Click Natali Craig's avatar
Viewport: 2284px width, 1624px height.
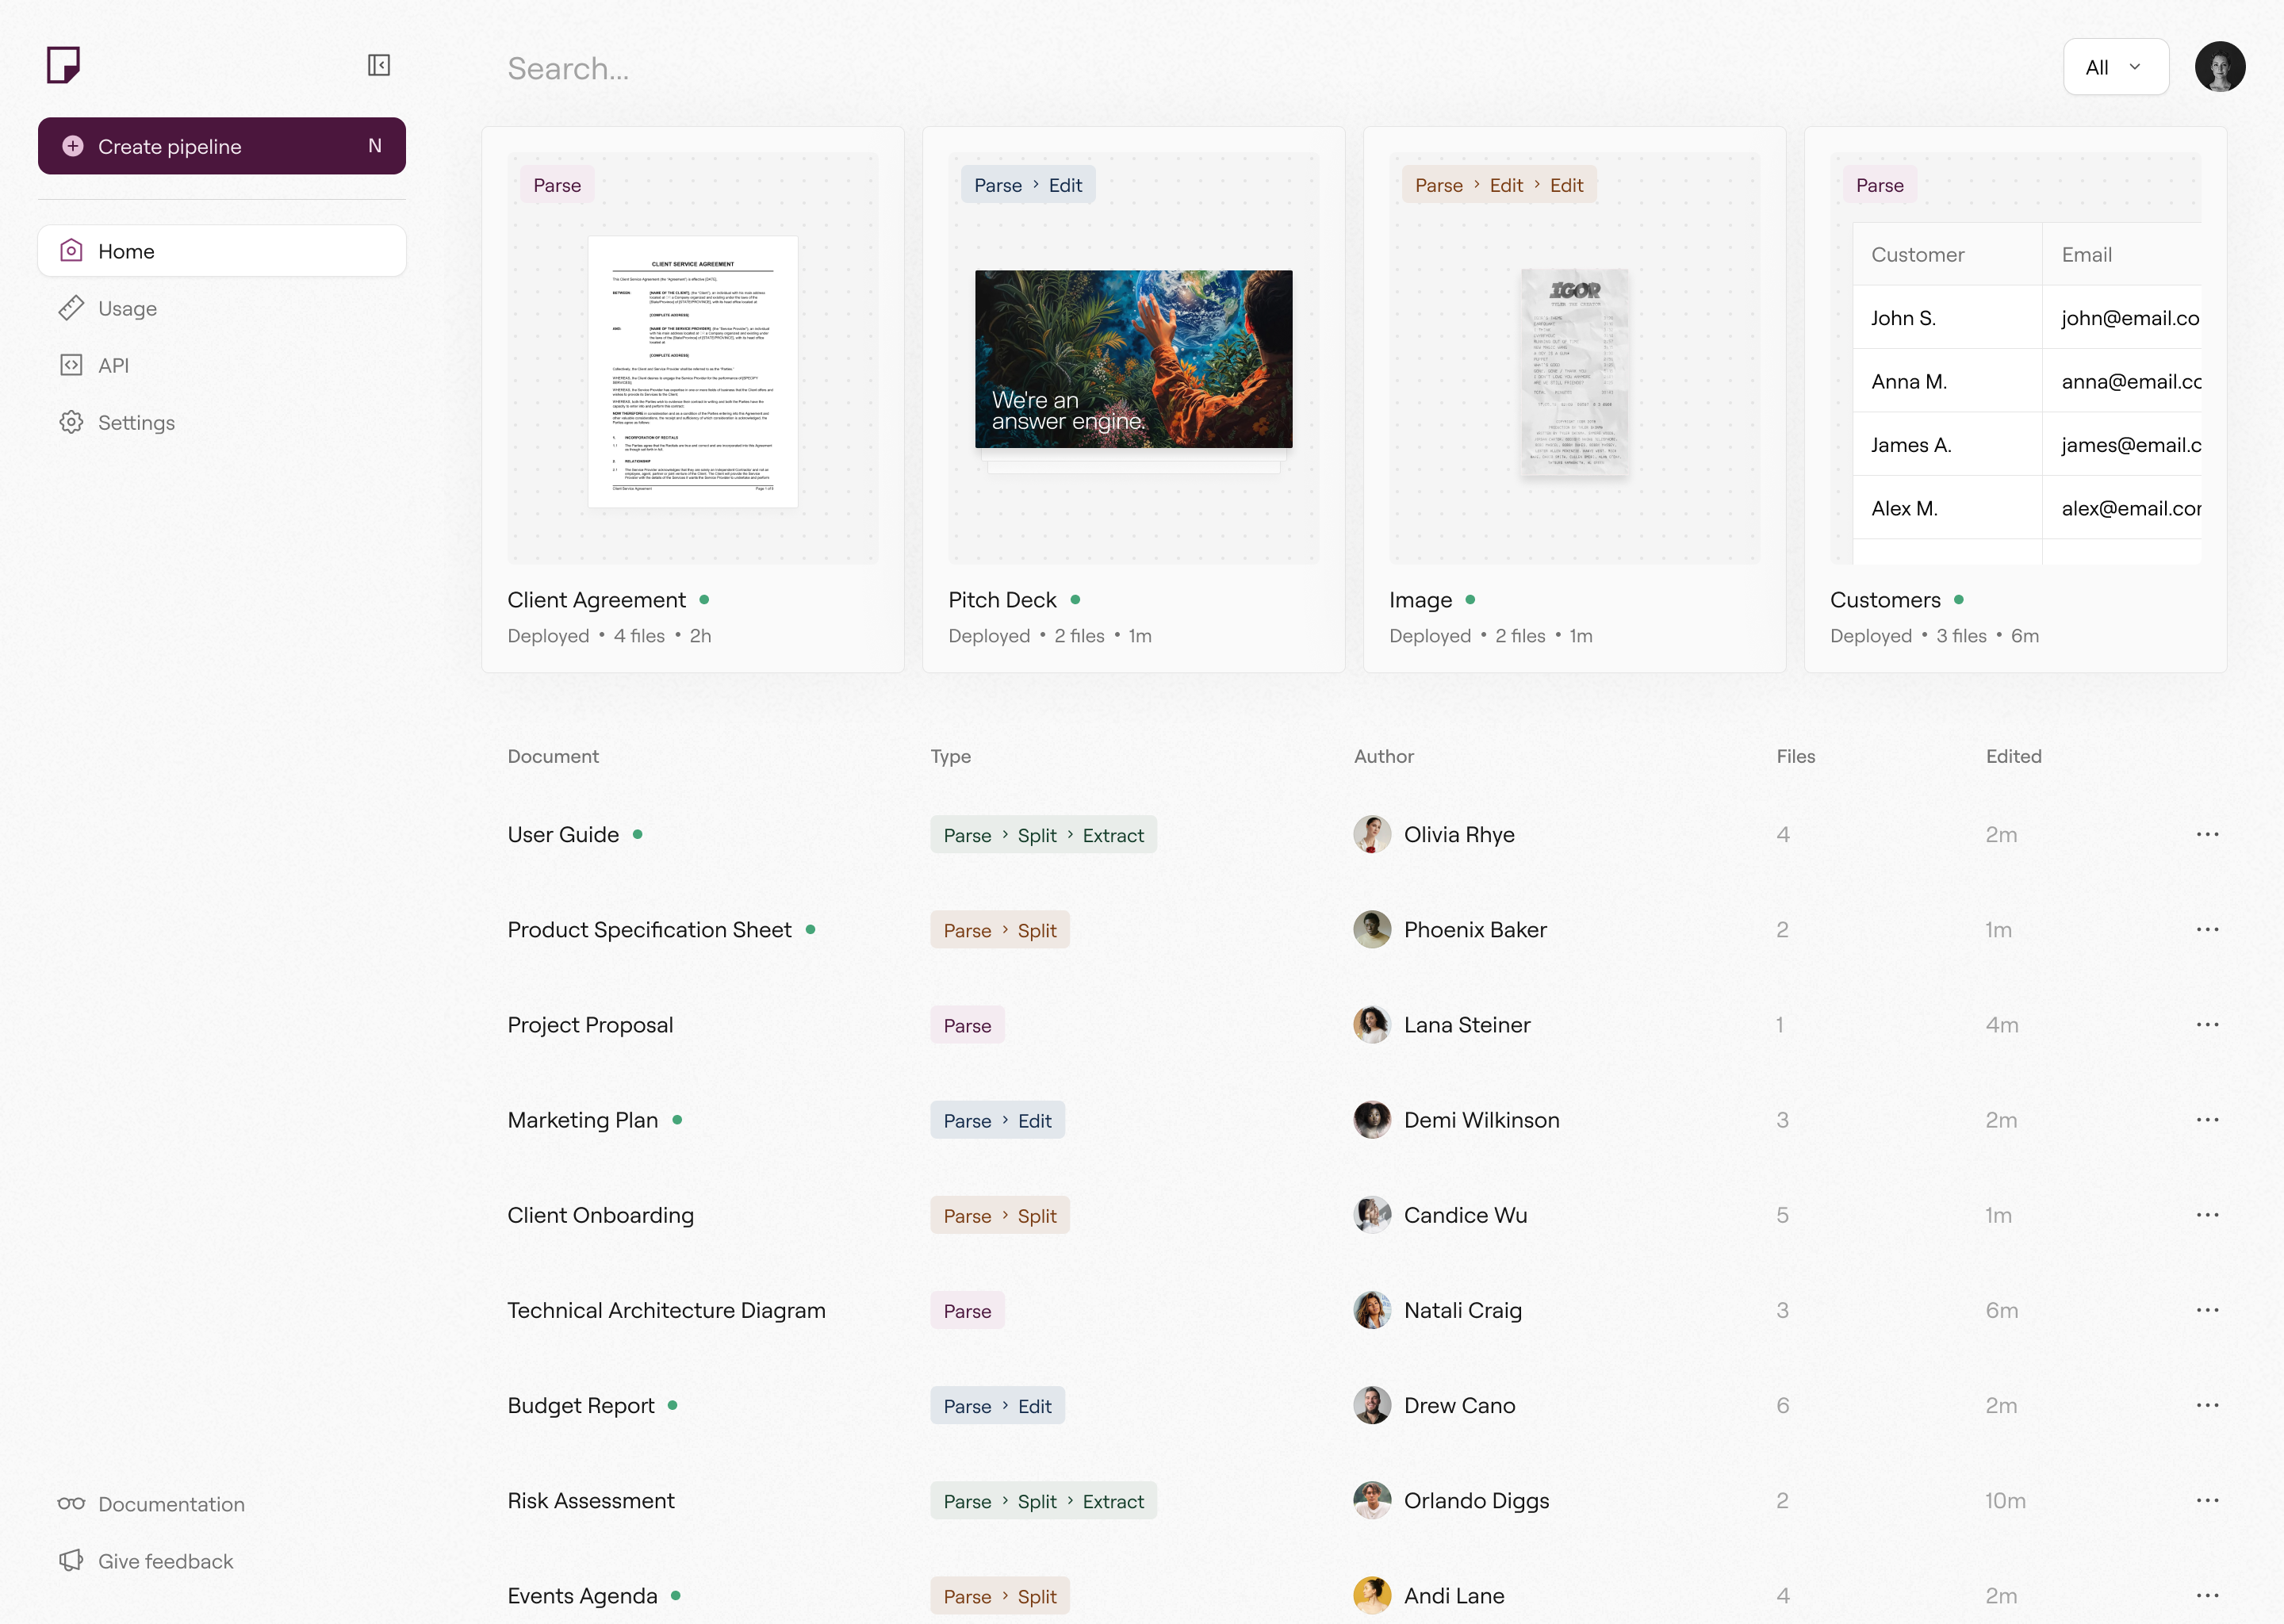point(1372,1310)
